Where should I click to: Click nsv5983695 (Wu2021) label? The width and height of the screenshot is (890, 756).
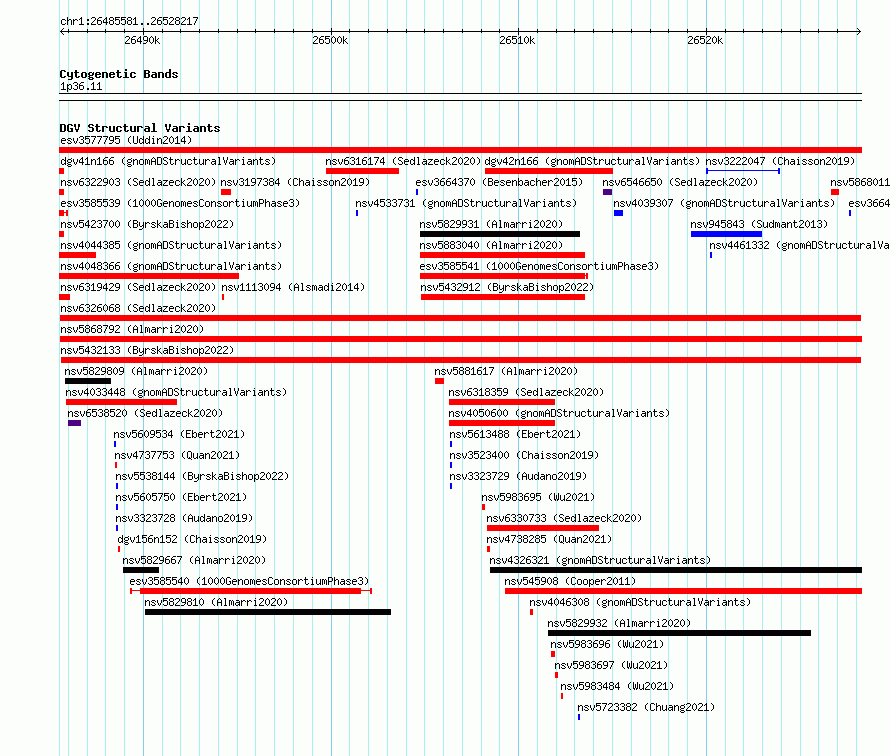[538, 497]
